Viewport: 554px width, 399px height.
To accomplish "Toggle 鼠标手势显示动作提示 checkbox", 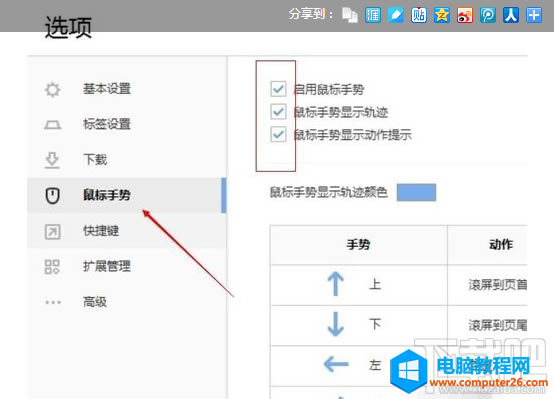I will coord(278,134).
